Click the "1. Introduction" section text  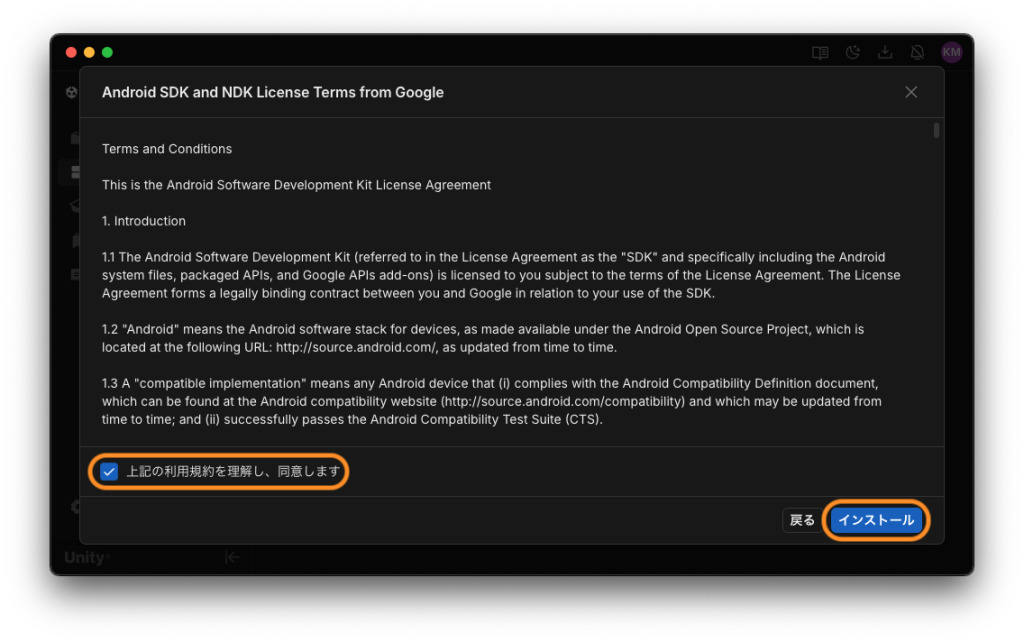(x=144, y=221)
